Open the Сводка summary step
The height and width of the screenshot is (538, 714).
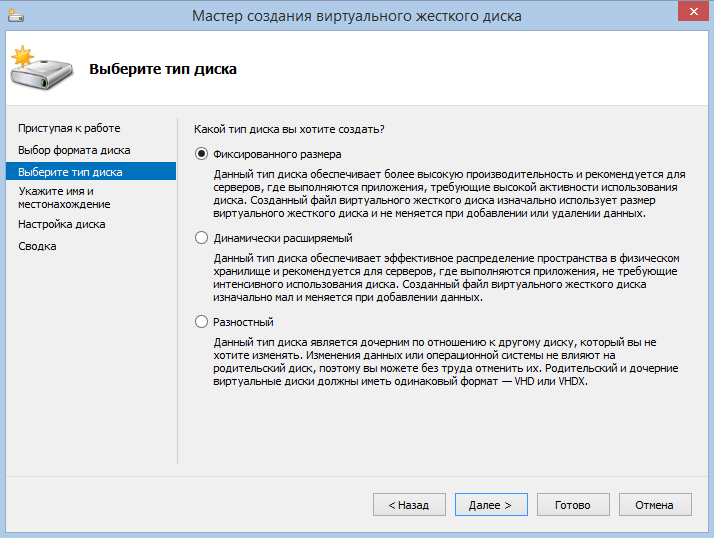[x=37, y=246]
